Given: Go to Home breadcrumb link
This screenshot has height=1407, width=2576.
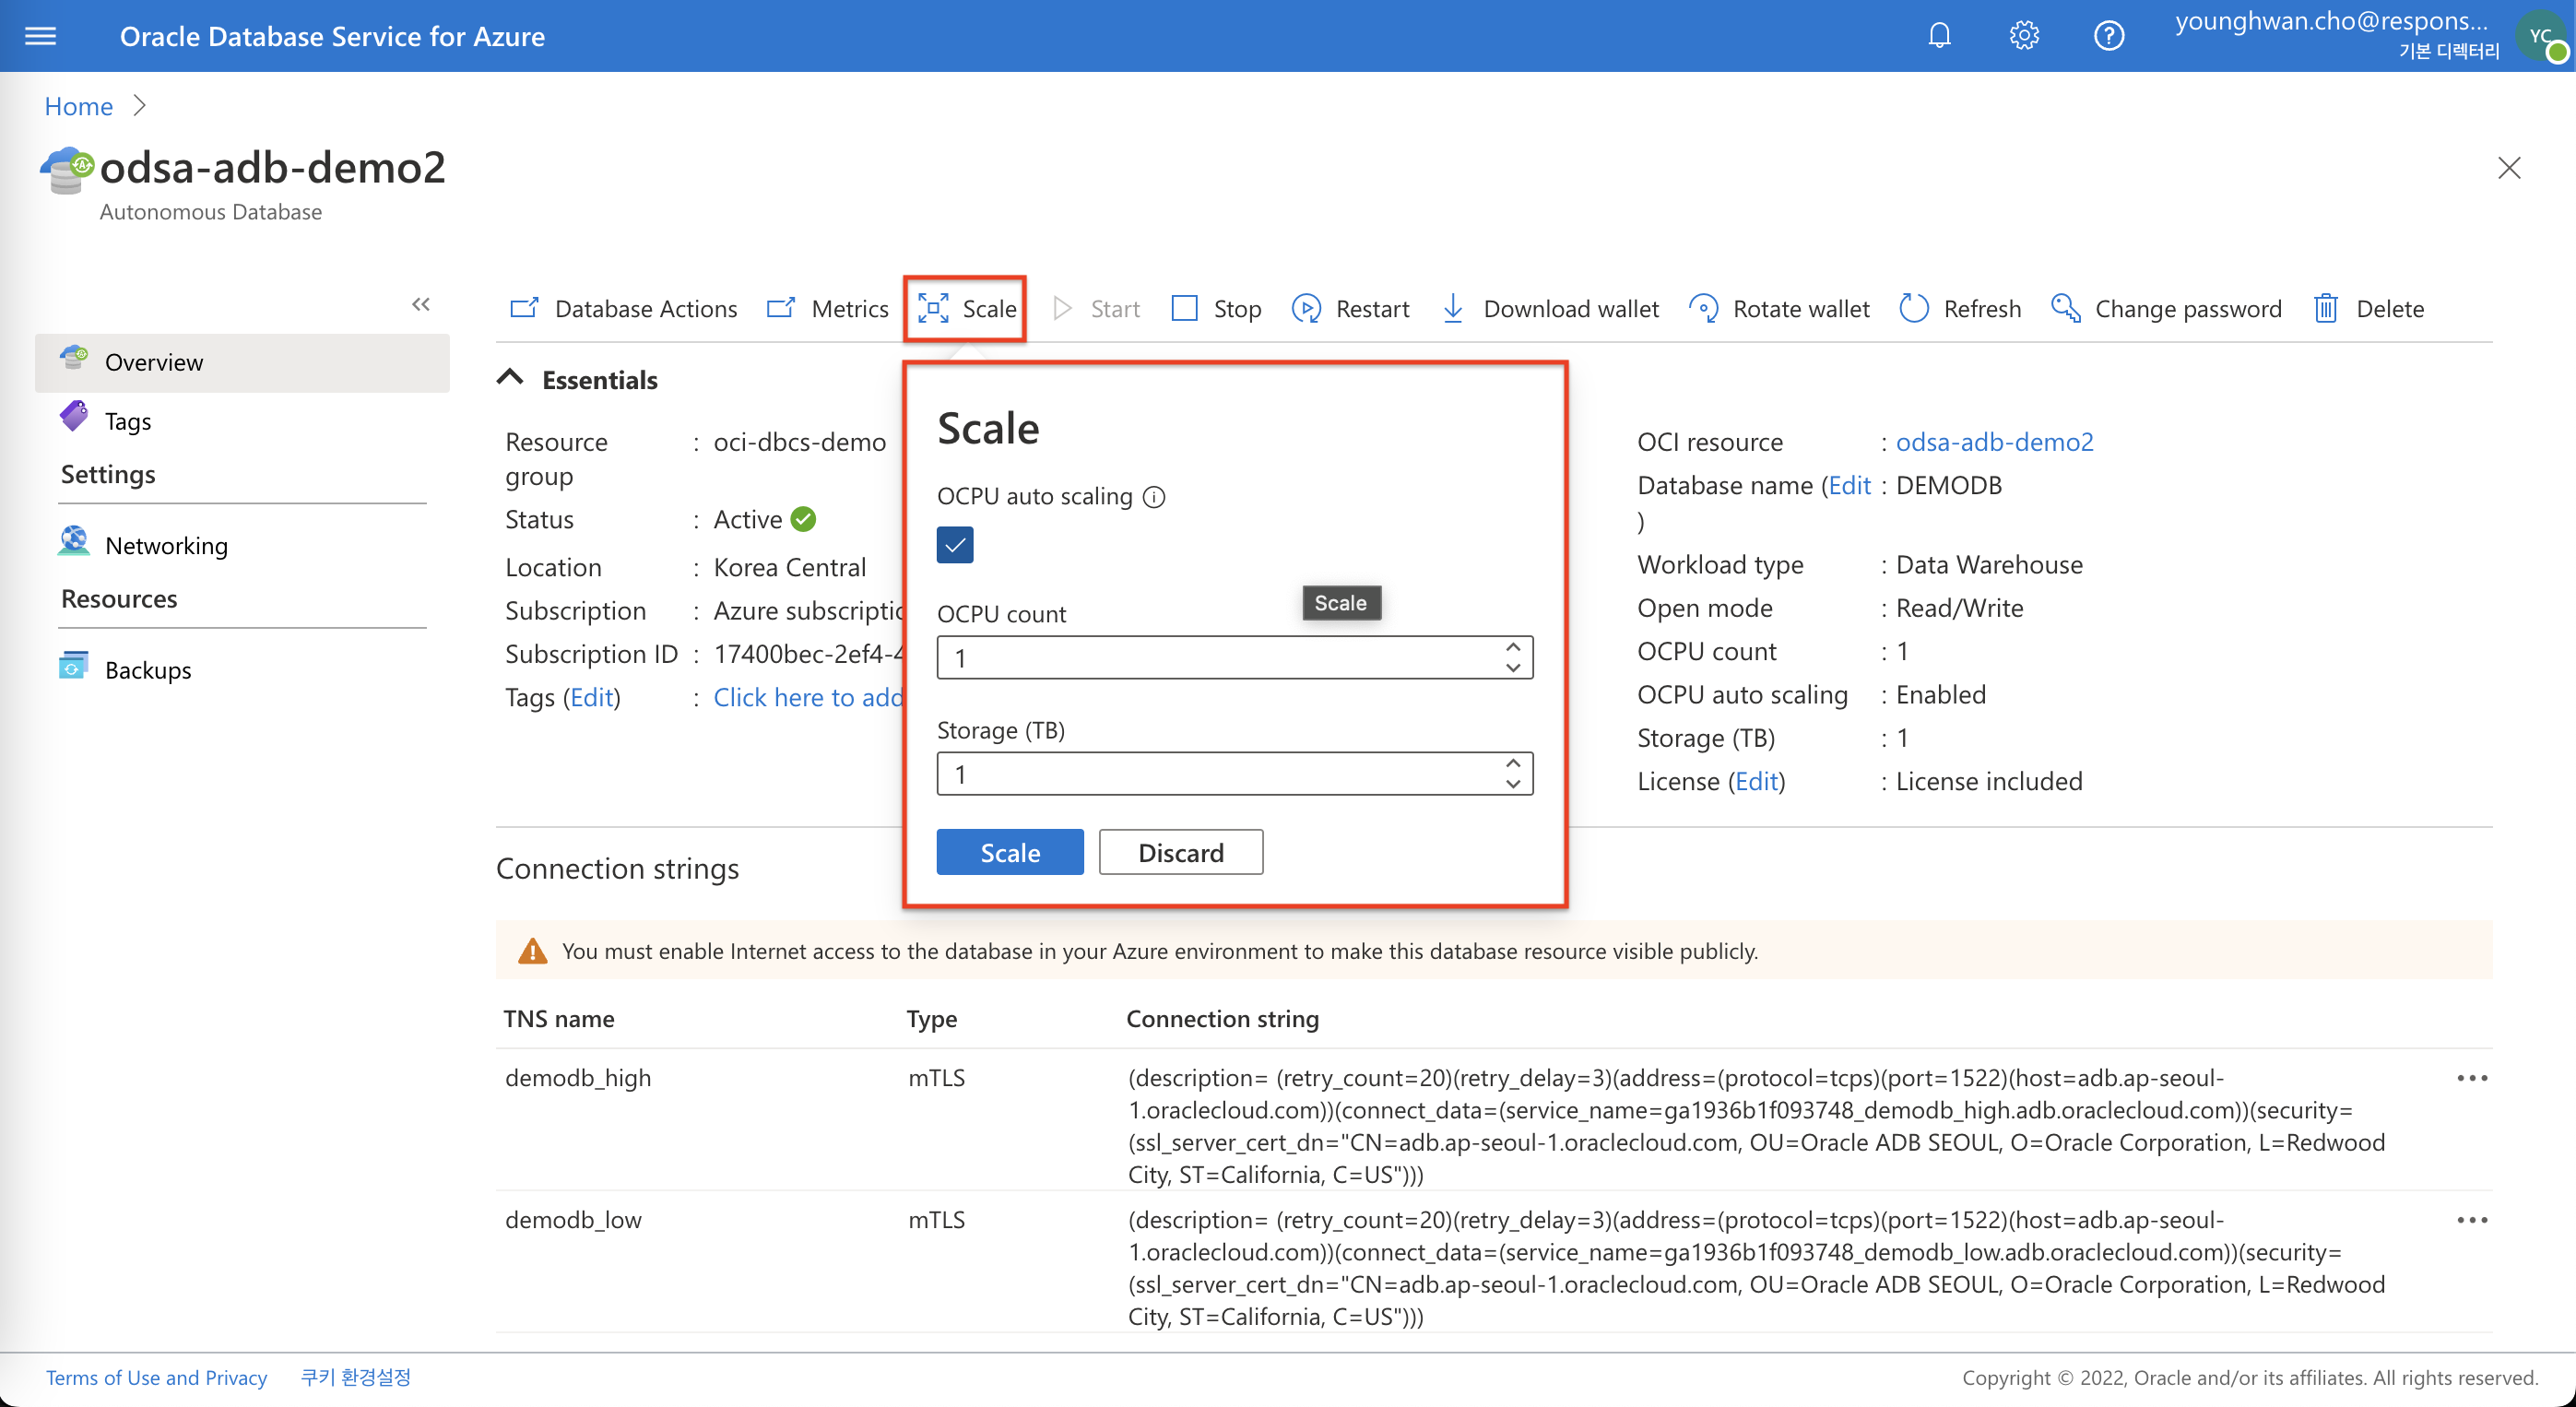Looking at the screenshot, I should pyautogui.click(x=78, y=106).
